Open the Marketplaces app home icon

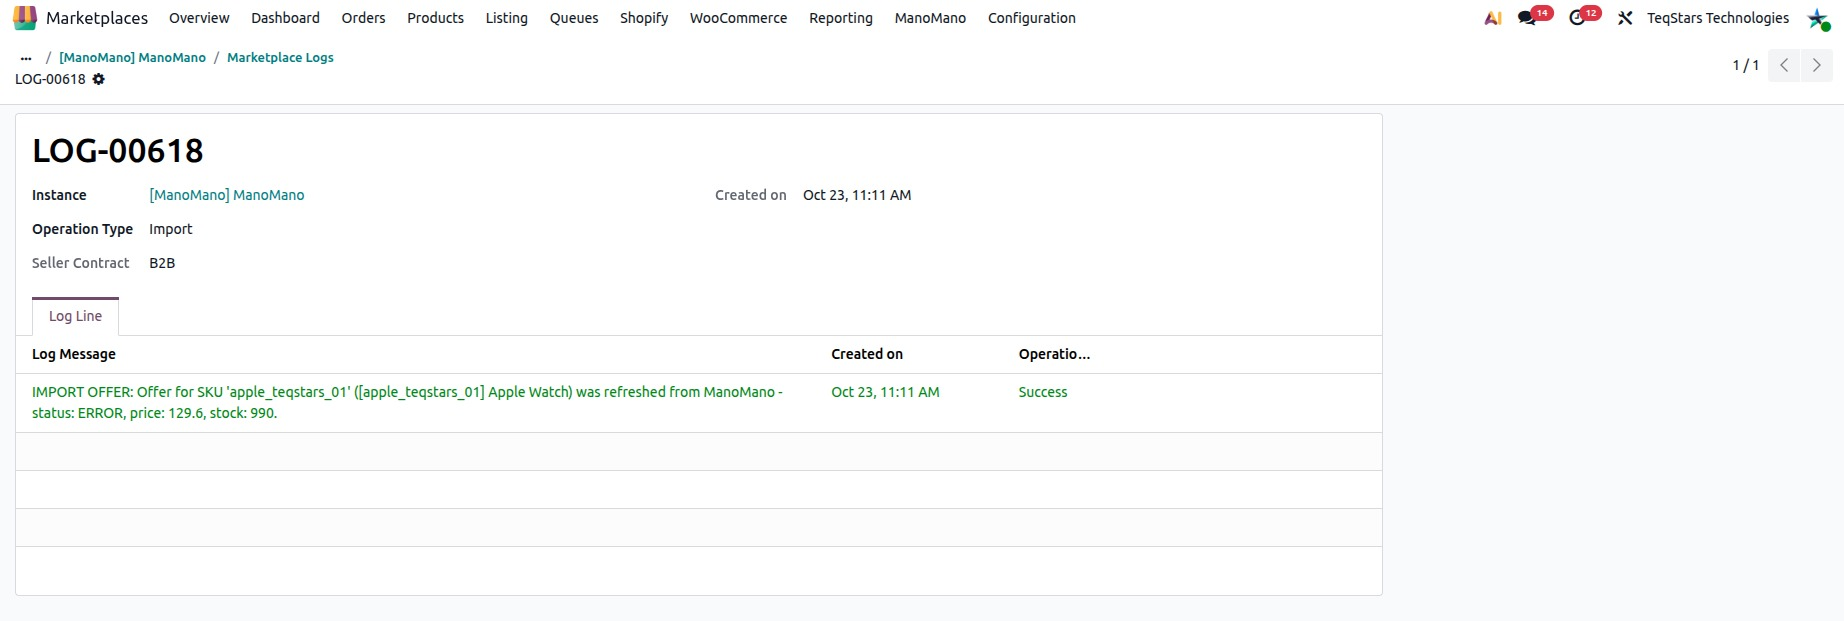pyautogui.click(x=25, y=18)
